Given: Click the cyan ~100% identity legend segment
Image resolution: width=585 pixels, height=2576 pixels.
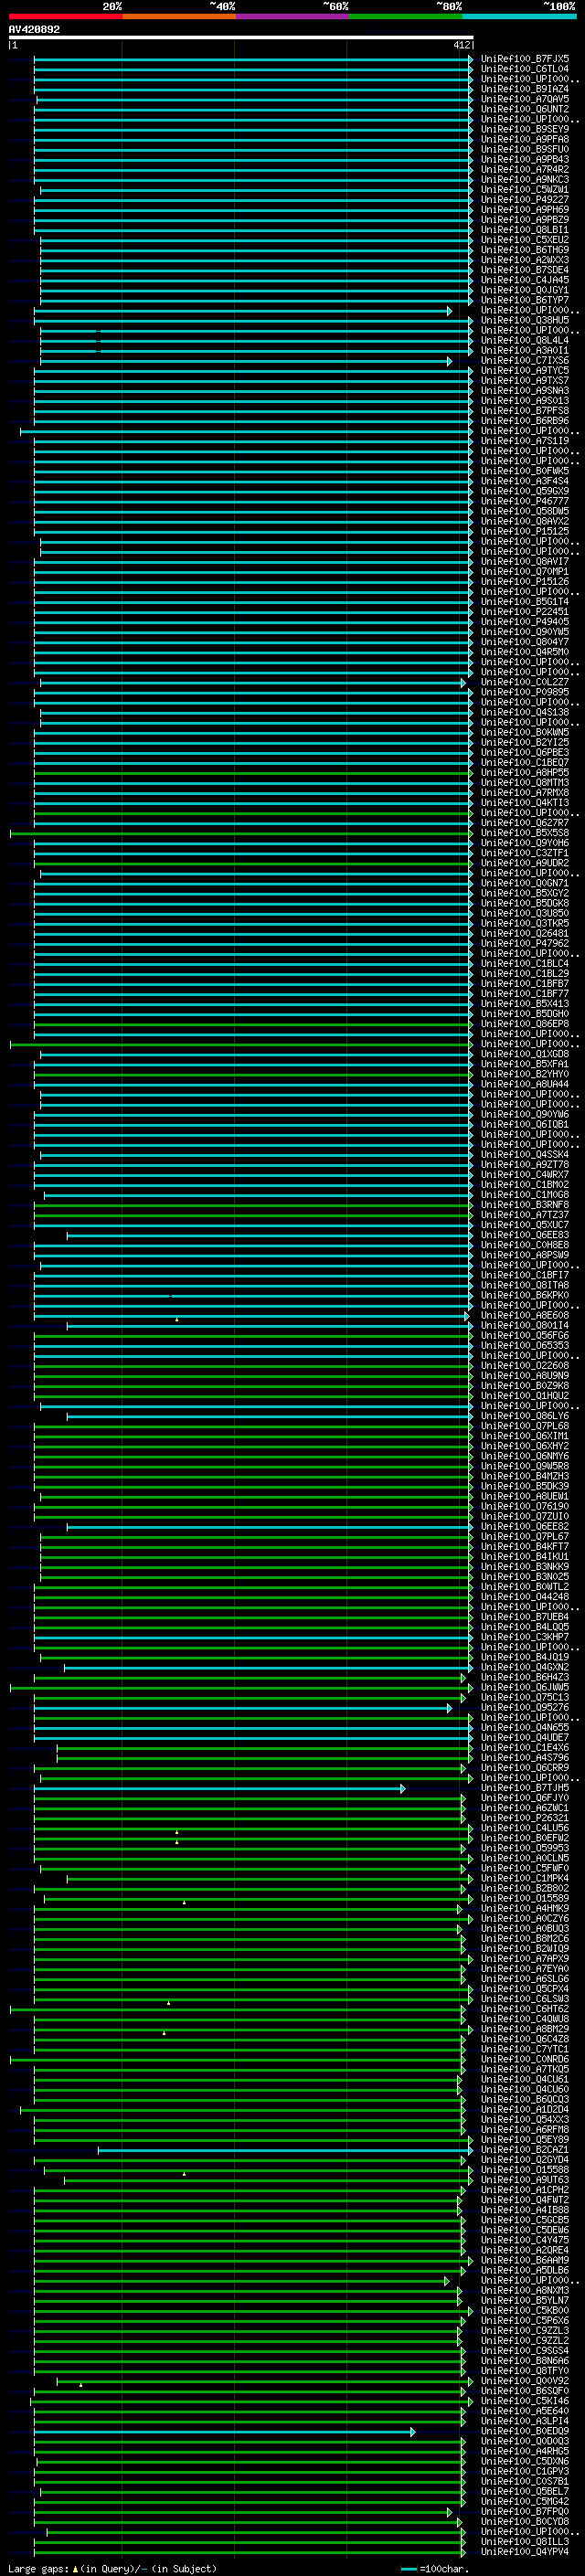Looking at the screenshot, I should (519, 16).
